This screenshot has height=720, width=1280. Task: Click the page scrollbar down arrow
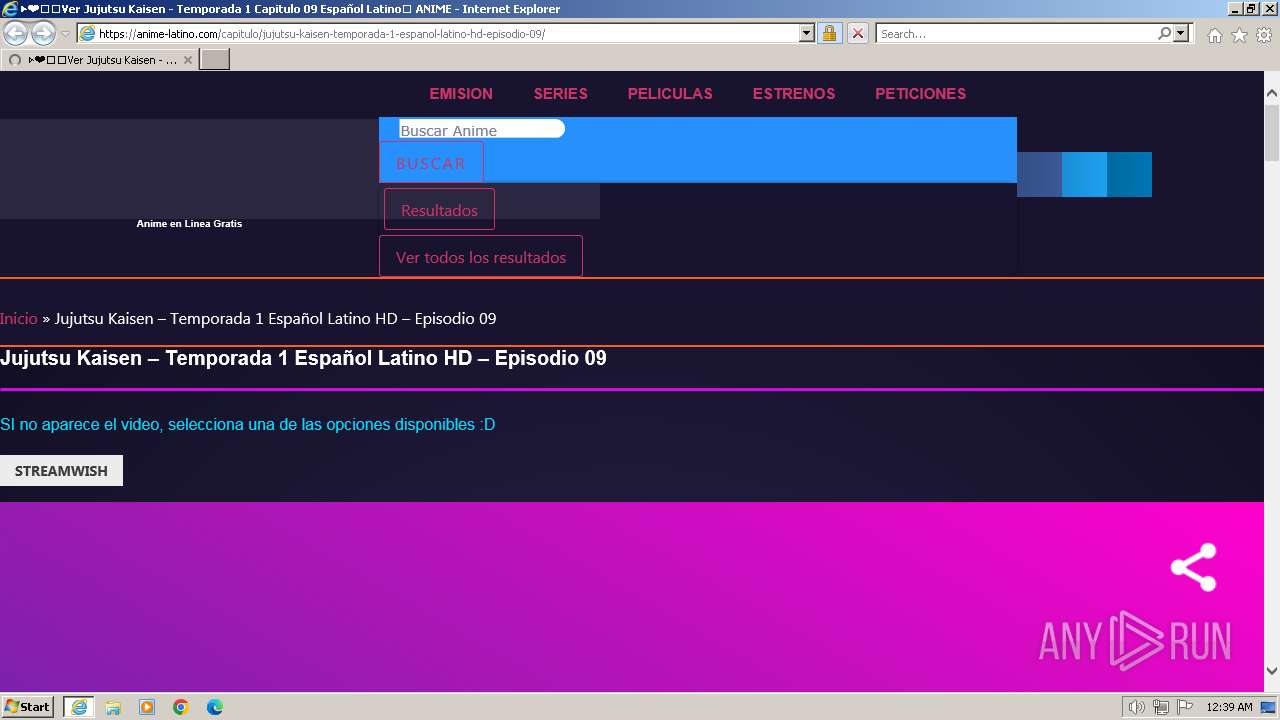[1272, 671]
